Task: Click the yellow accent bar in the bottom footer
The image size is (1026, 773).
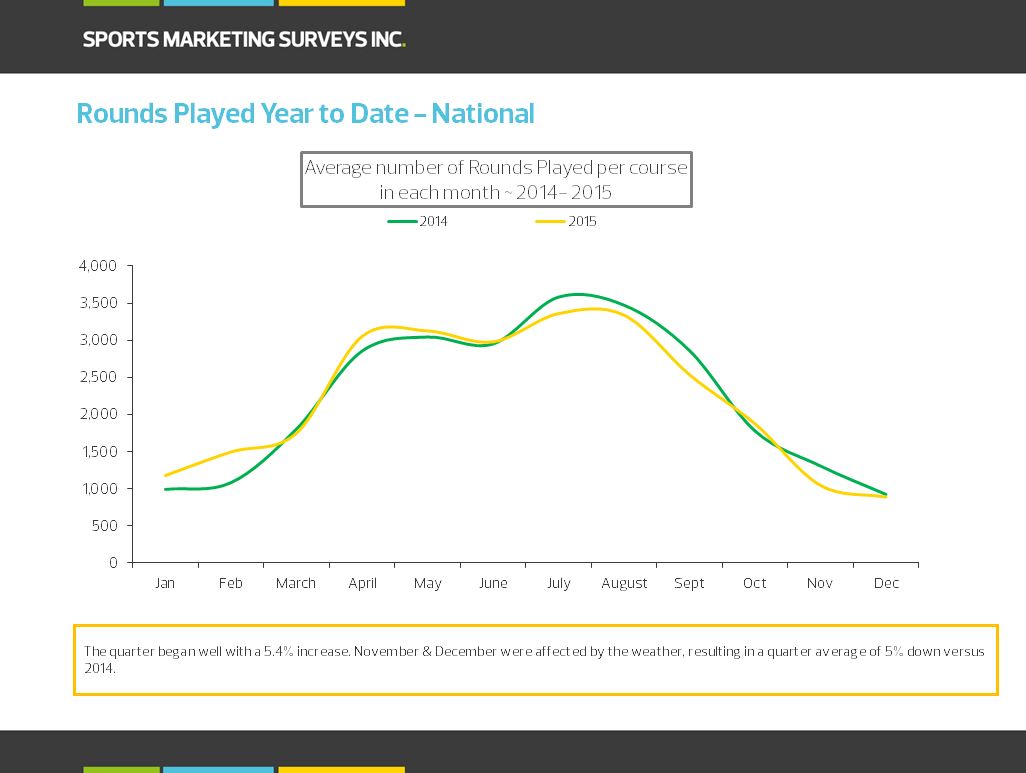Action: pos(341,769)
